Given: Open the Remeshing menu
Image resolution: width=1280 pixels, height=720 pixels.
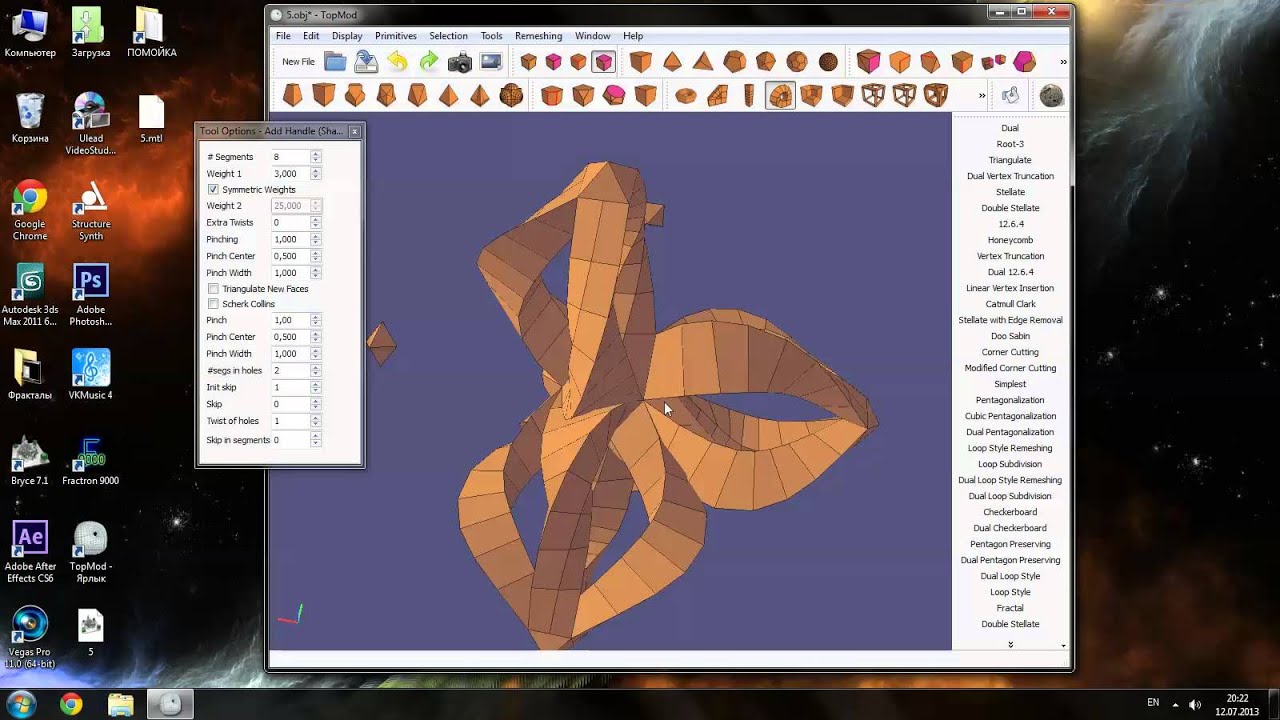Looking at the screenshot, I should pos(538,36).
